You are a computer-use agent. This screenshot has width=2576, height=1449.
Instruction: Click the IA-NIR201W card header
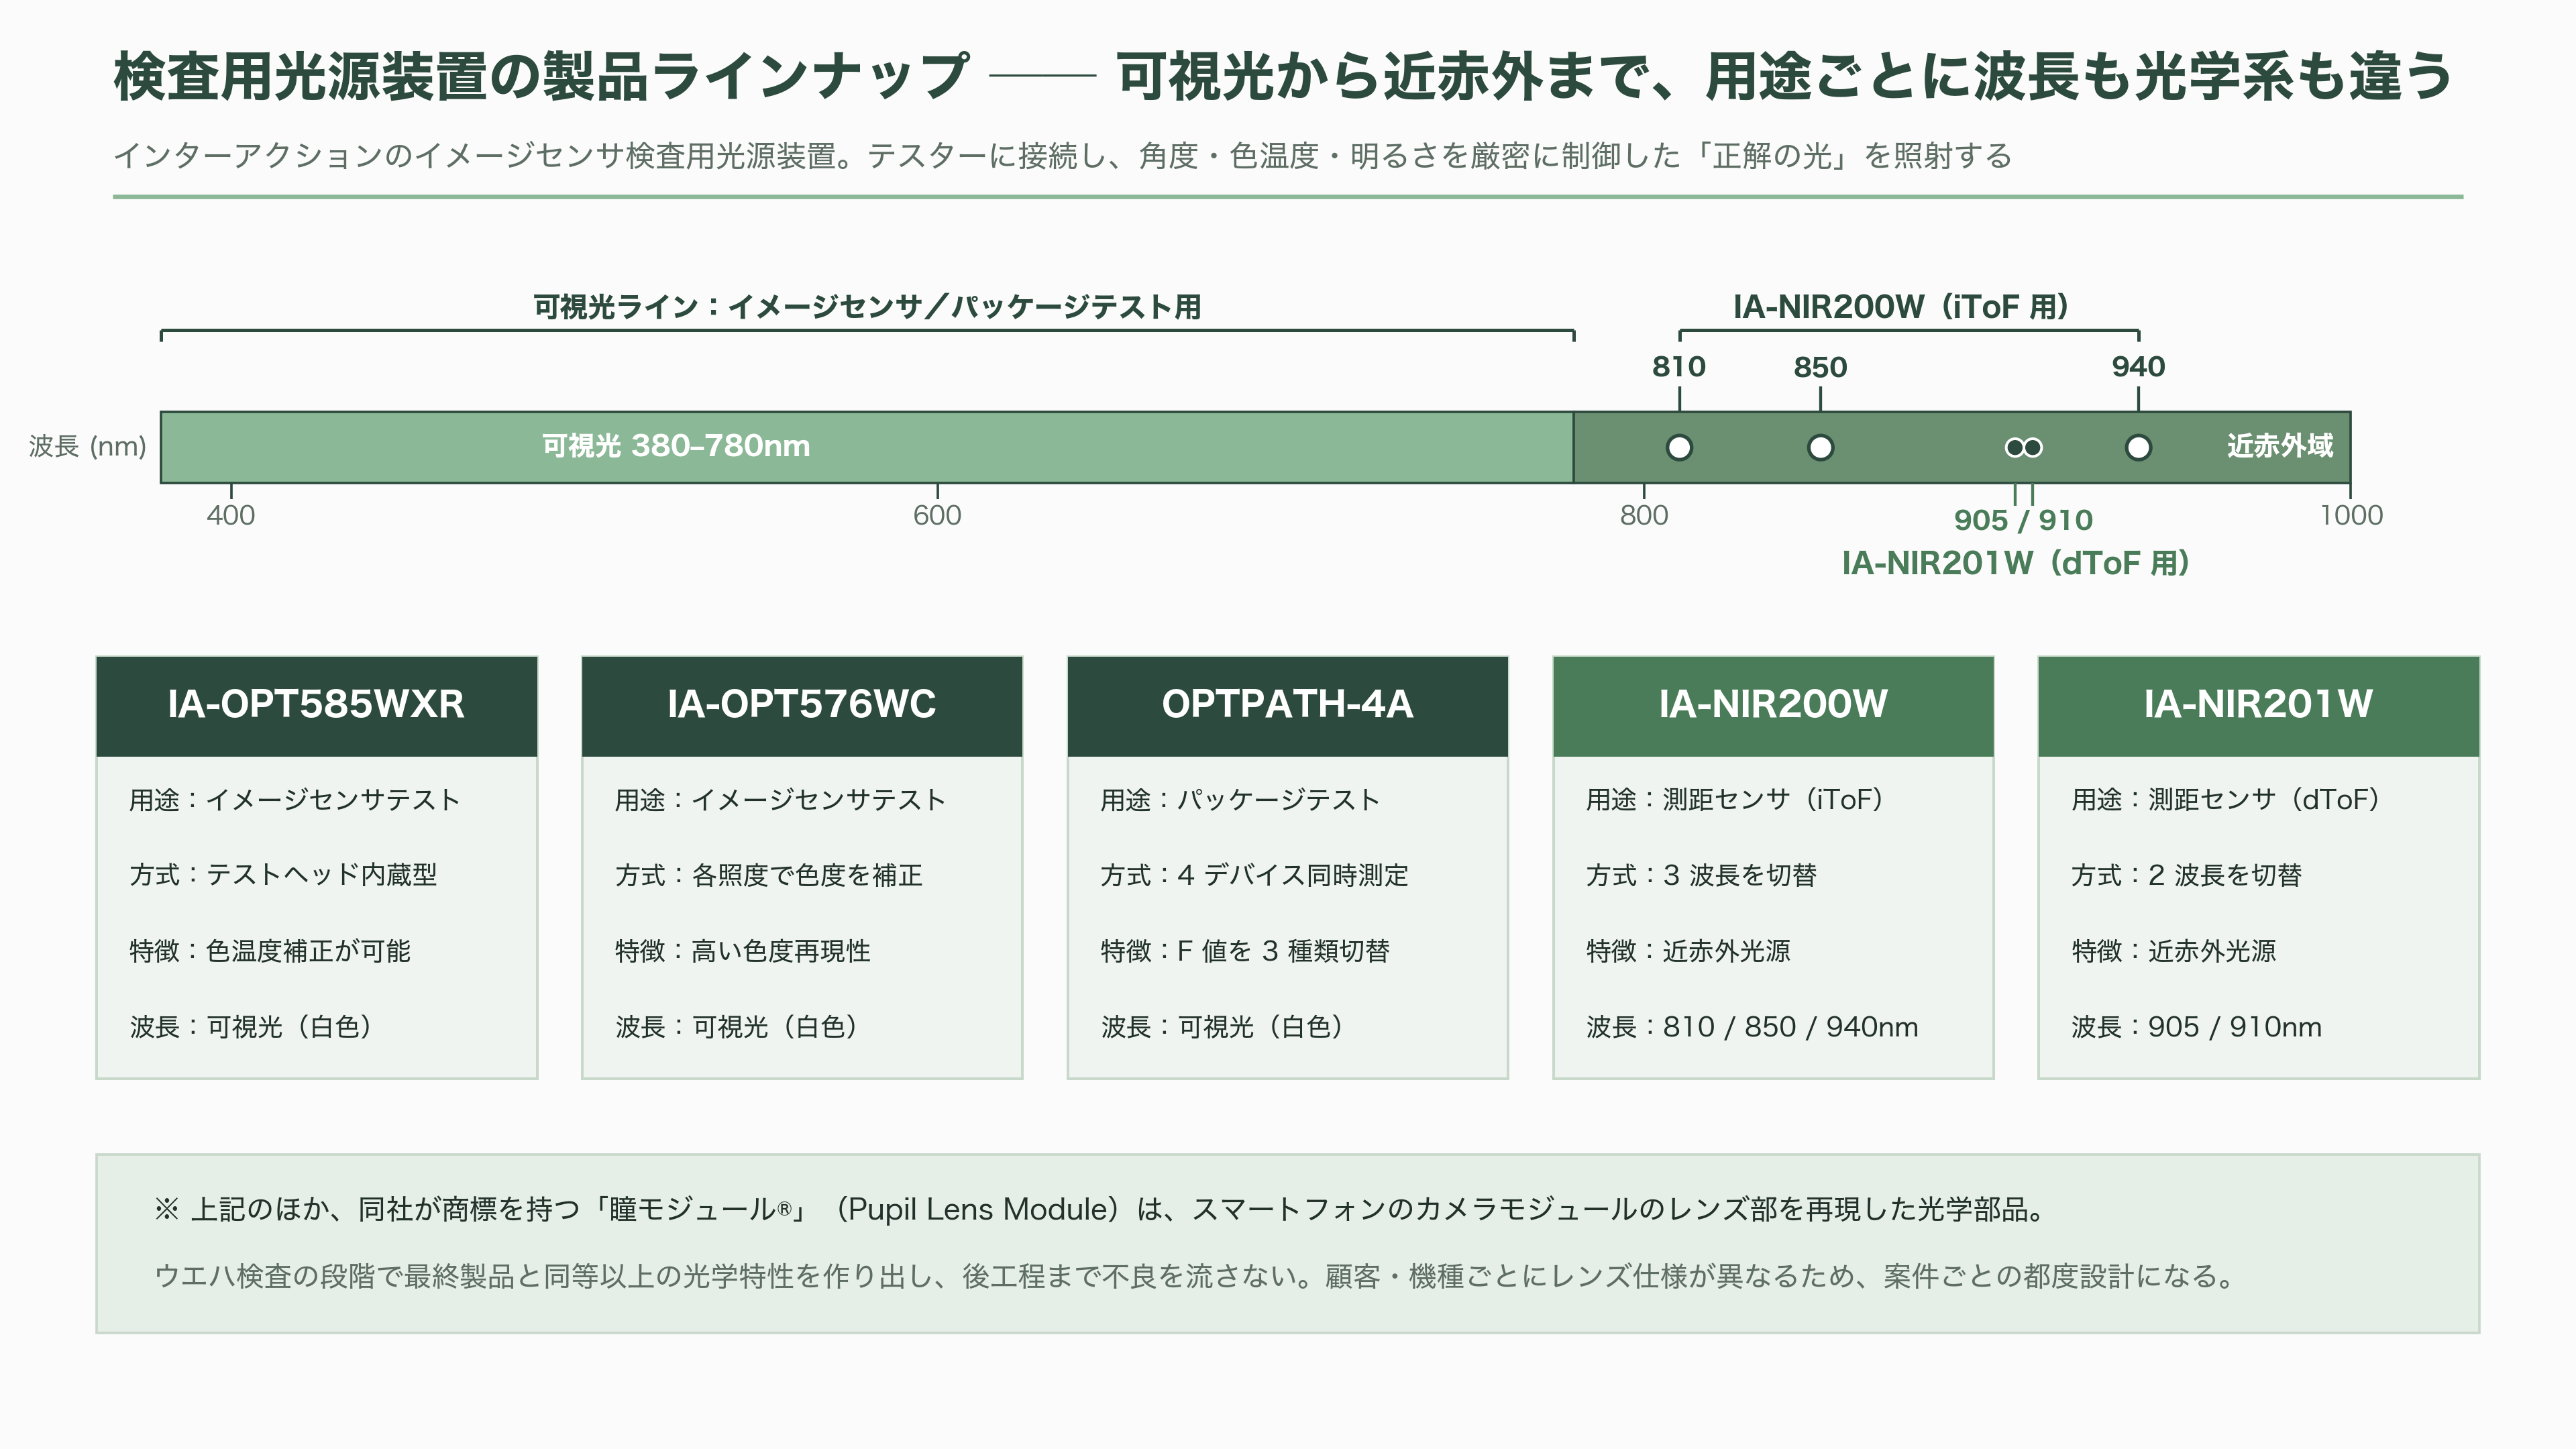point(2258,705)
